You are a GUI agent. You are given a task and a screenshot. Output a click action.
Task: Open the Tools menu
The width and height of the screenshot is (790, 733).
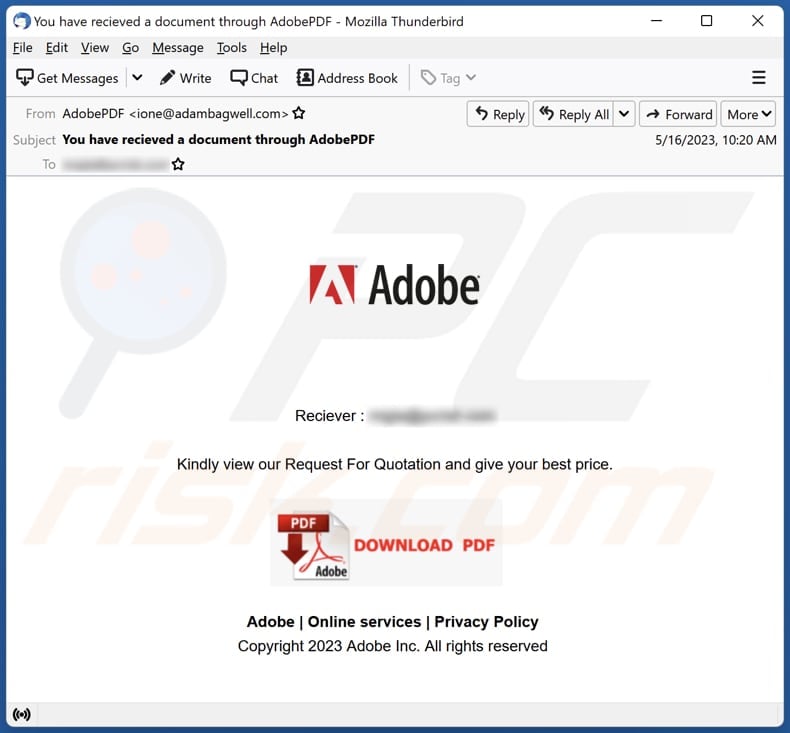pos(232,48)
